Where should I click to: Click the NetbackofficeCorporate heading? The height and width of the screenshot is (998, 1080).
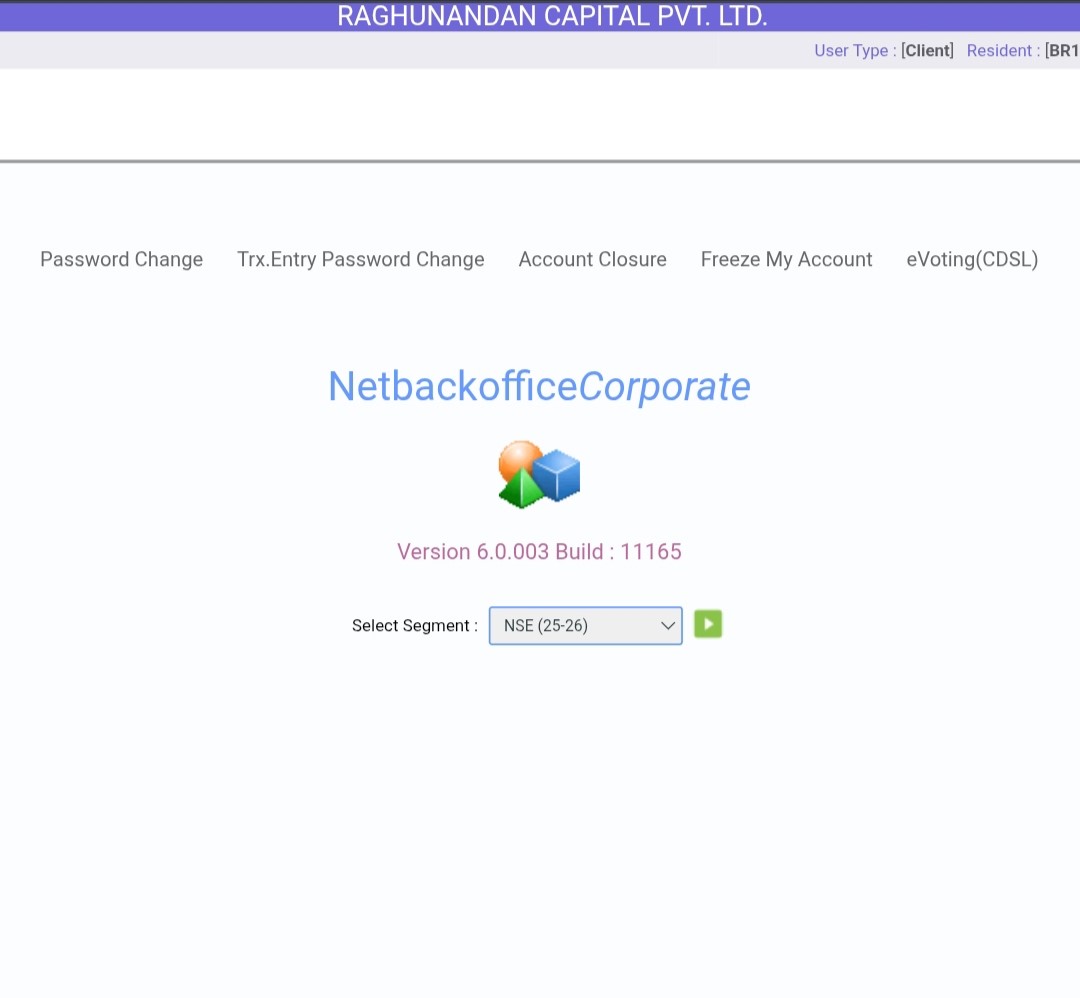(539, 387)
